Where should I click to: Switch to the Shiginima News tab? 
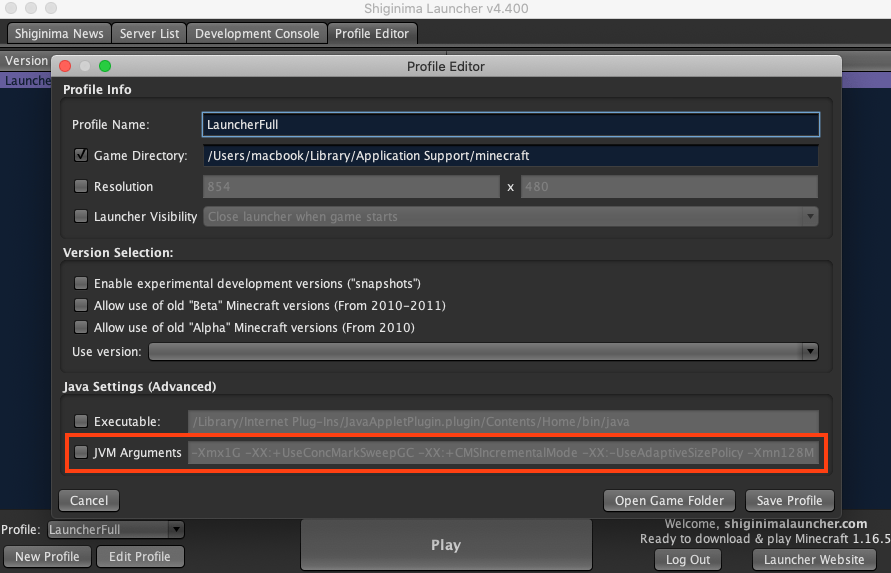pyautogui.click(x=59, y=34)
